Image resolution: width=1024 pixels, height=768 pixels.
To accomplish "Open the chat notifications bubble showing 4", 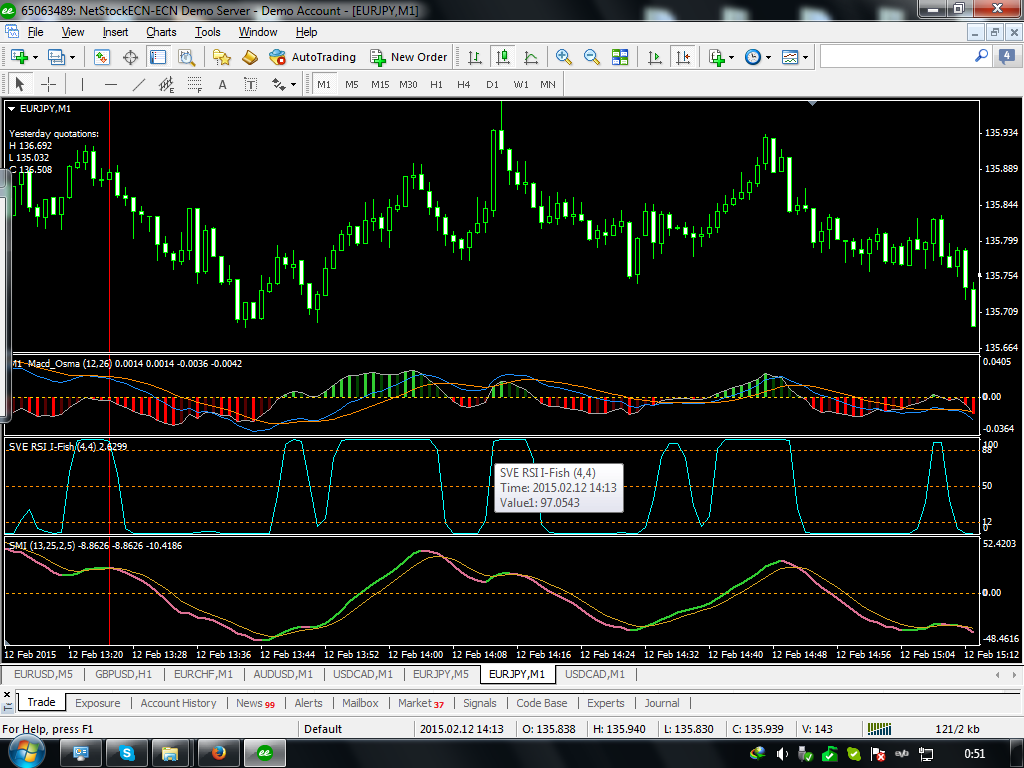I will click(1007, 57).
